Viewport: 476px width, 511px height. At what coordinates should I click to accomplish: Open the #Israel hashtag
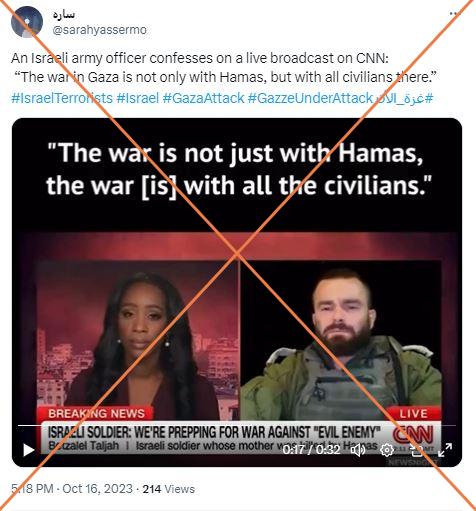(138, 98)
